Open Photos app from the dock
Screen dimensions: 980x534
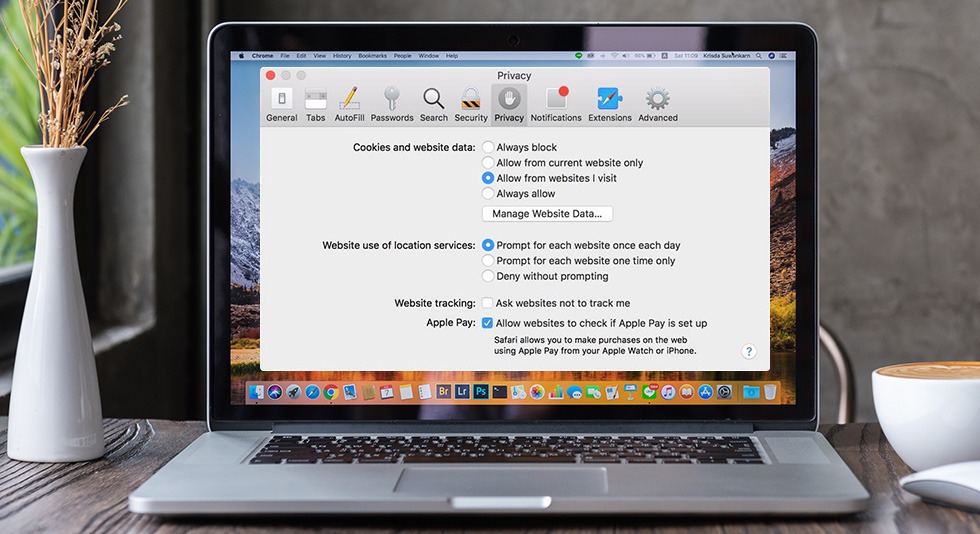(538, 392)
